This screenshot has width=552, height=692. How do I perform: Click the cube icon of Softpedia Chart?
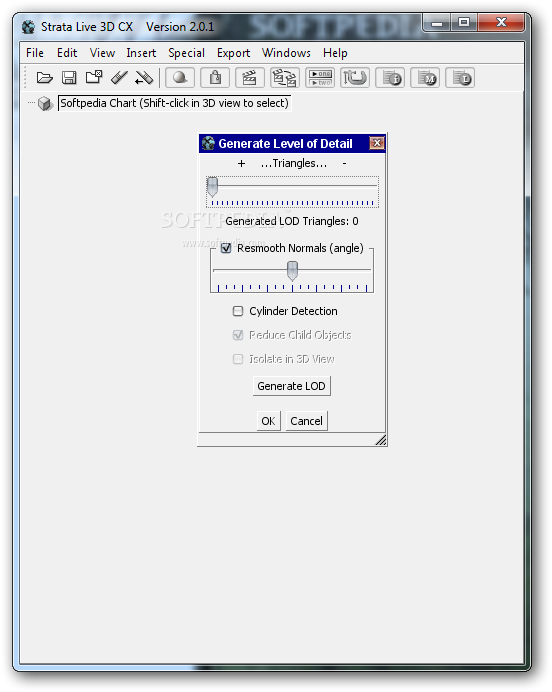(x=45, y=104)
